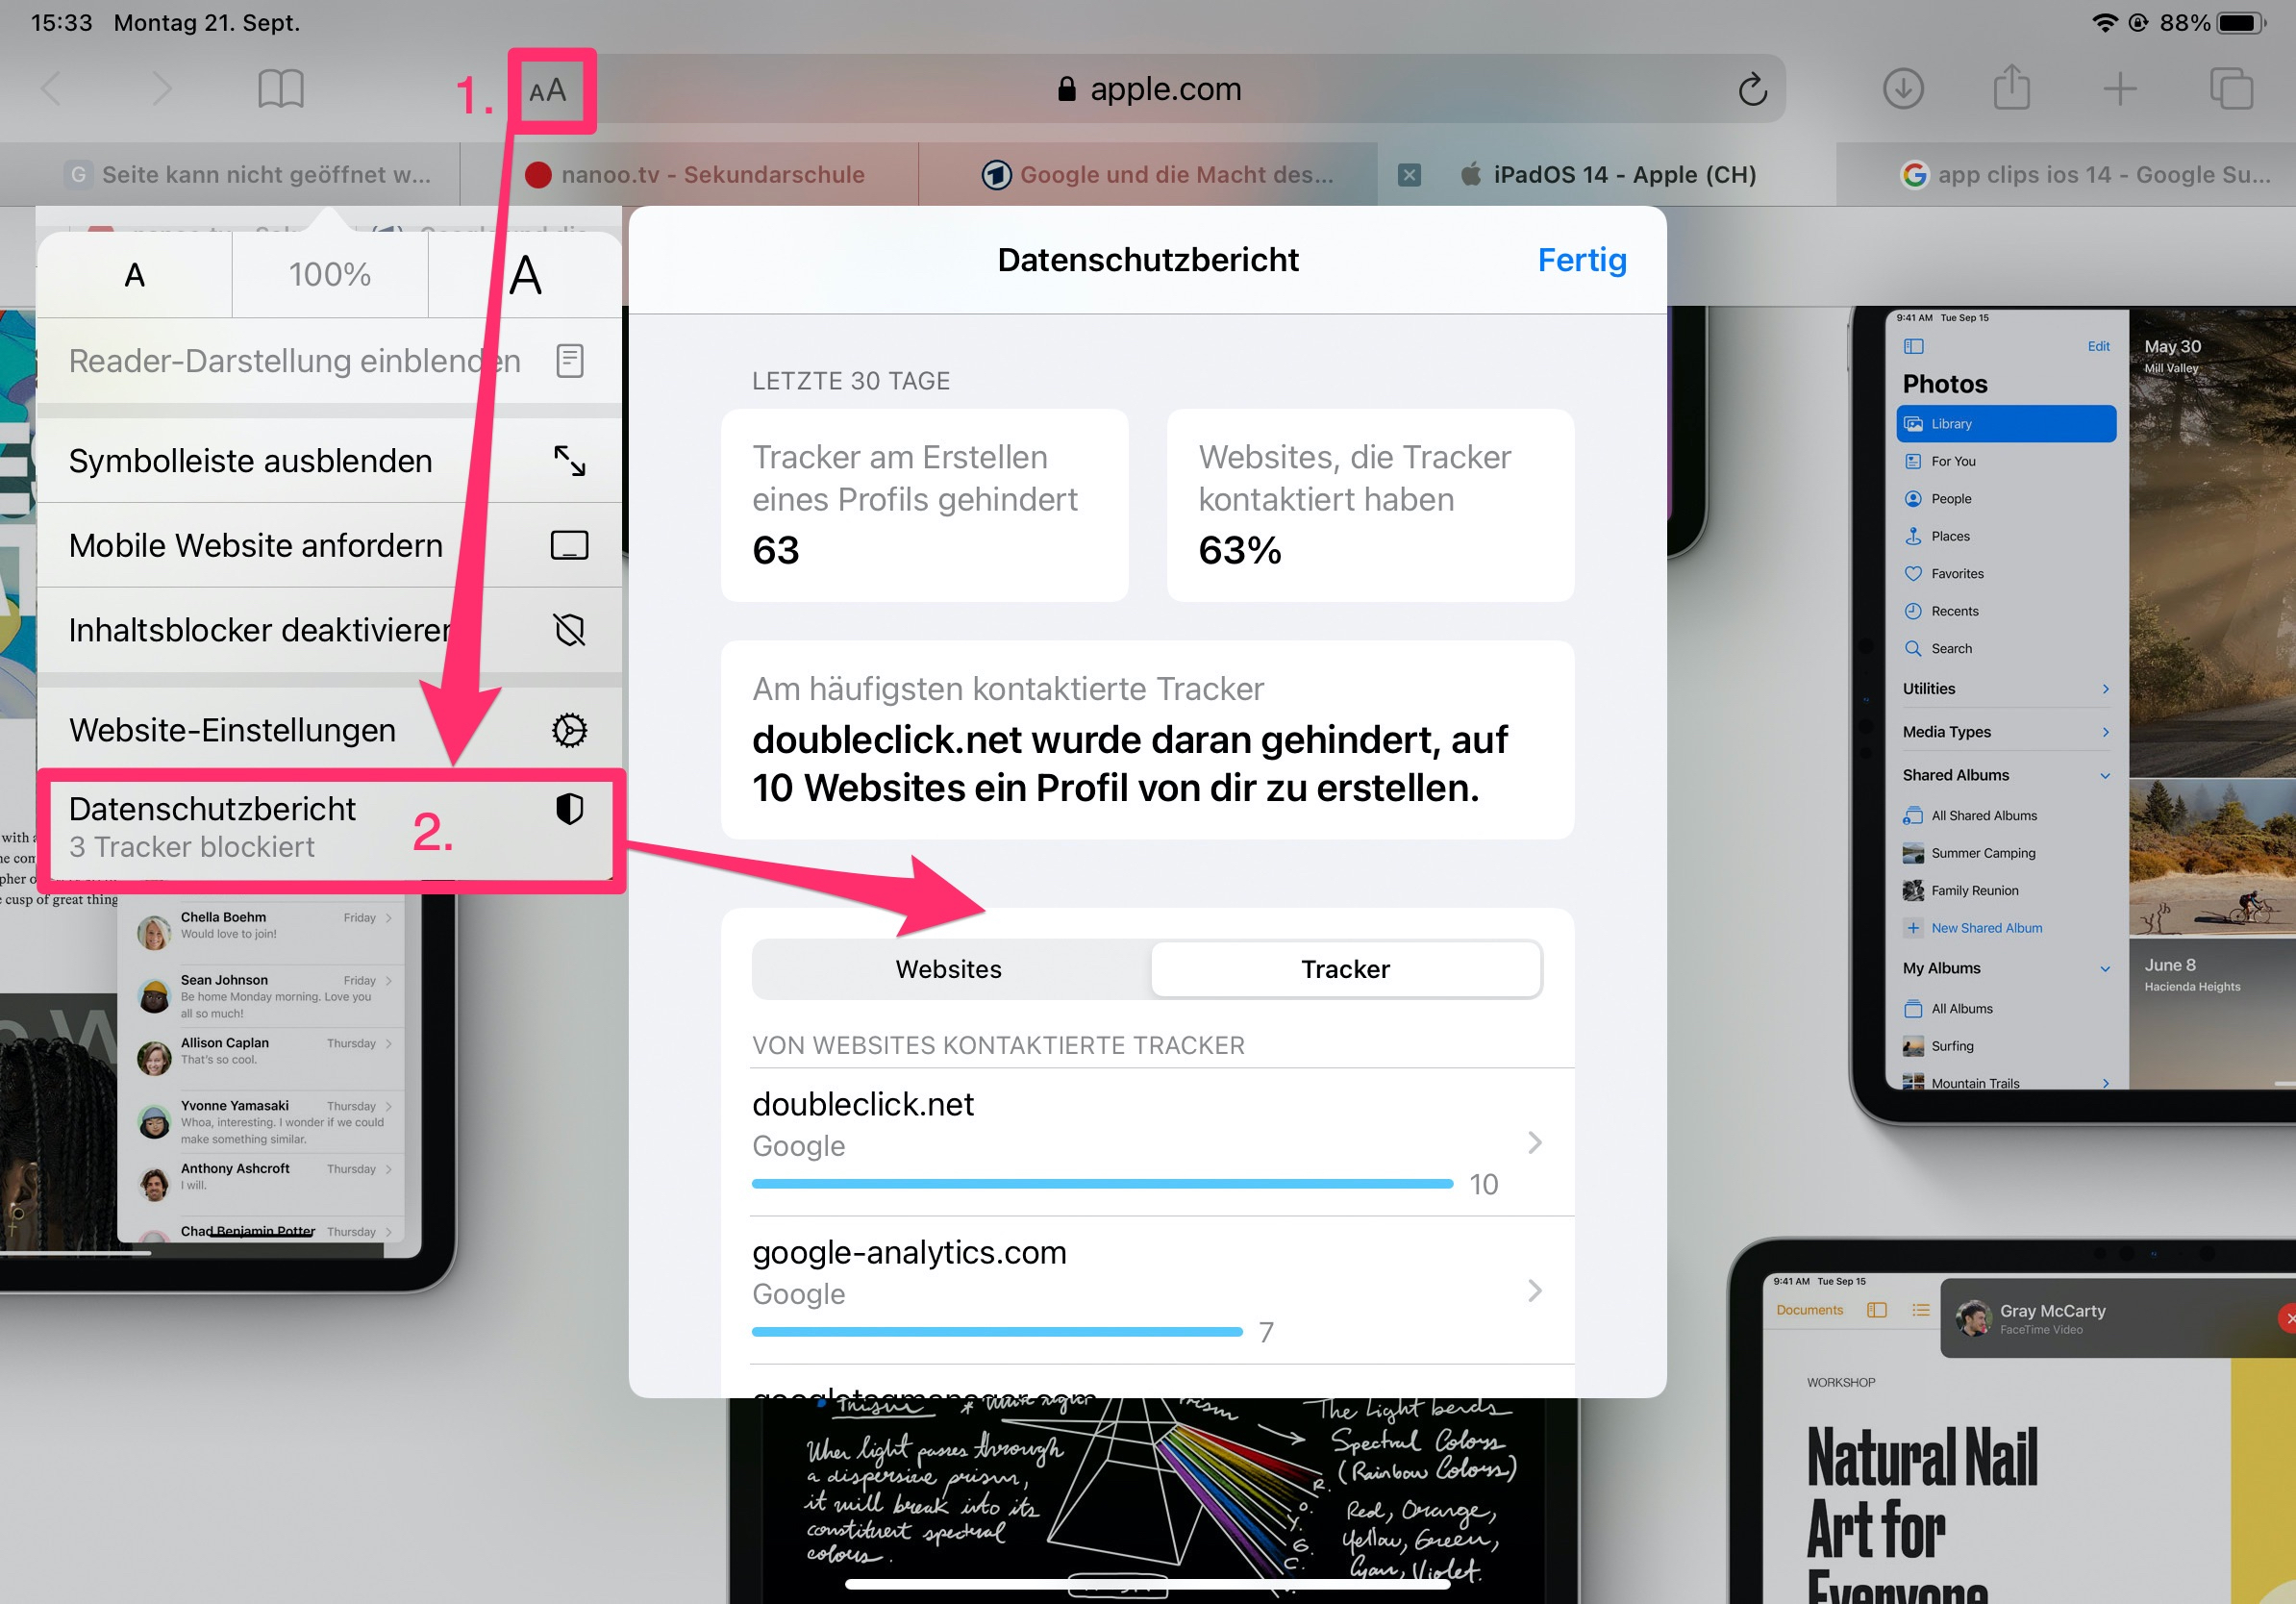Switch the segmented control to Websites

[x=949, y=969]
